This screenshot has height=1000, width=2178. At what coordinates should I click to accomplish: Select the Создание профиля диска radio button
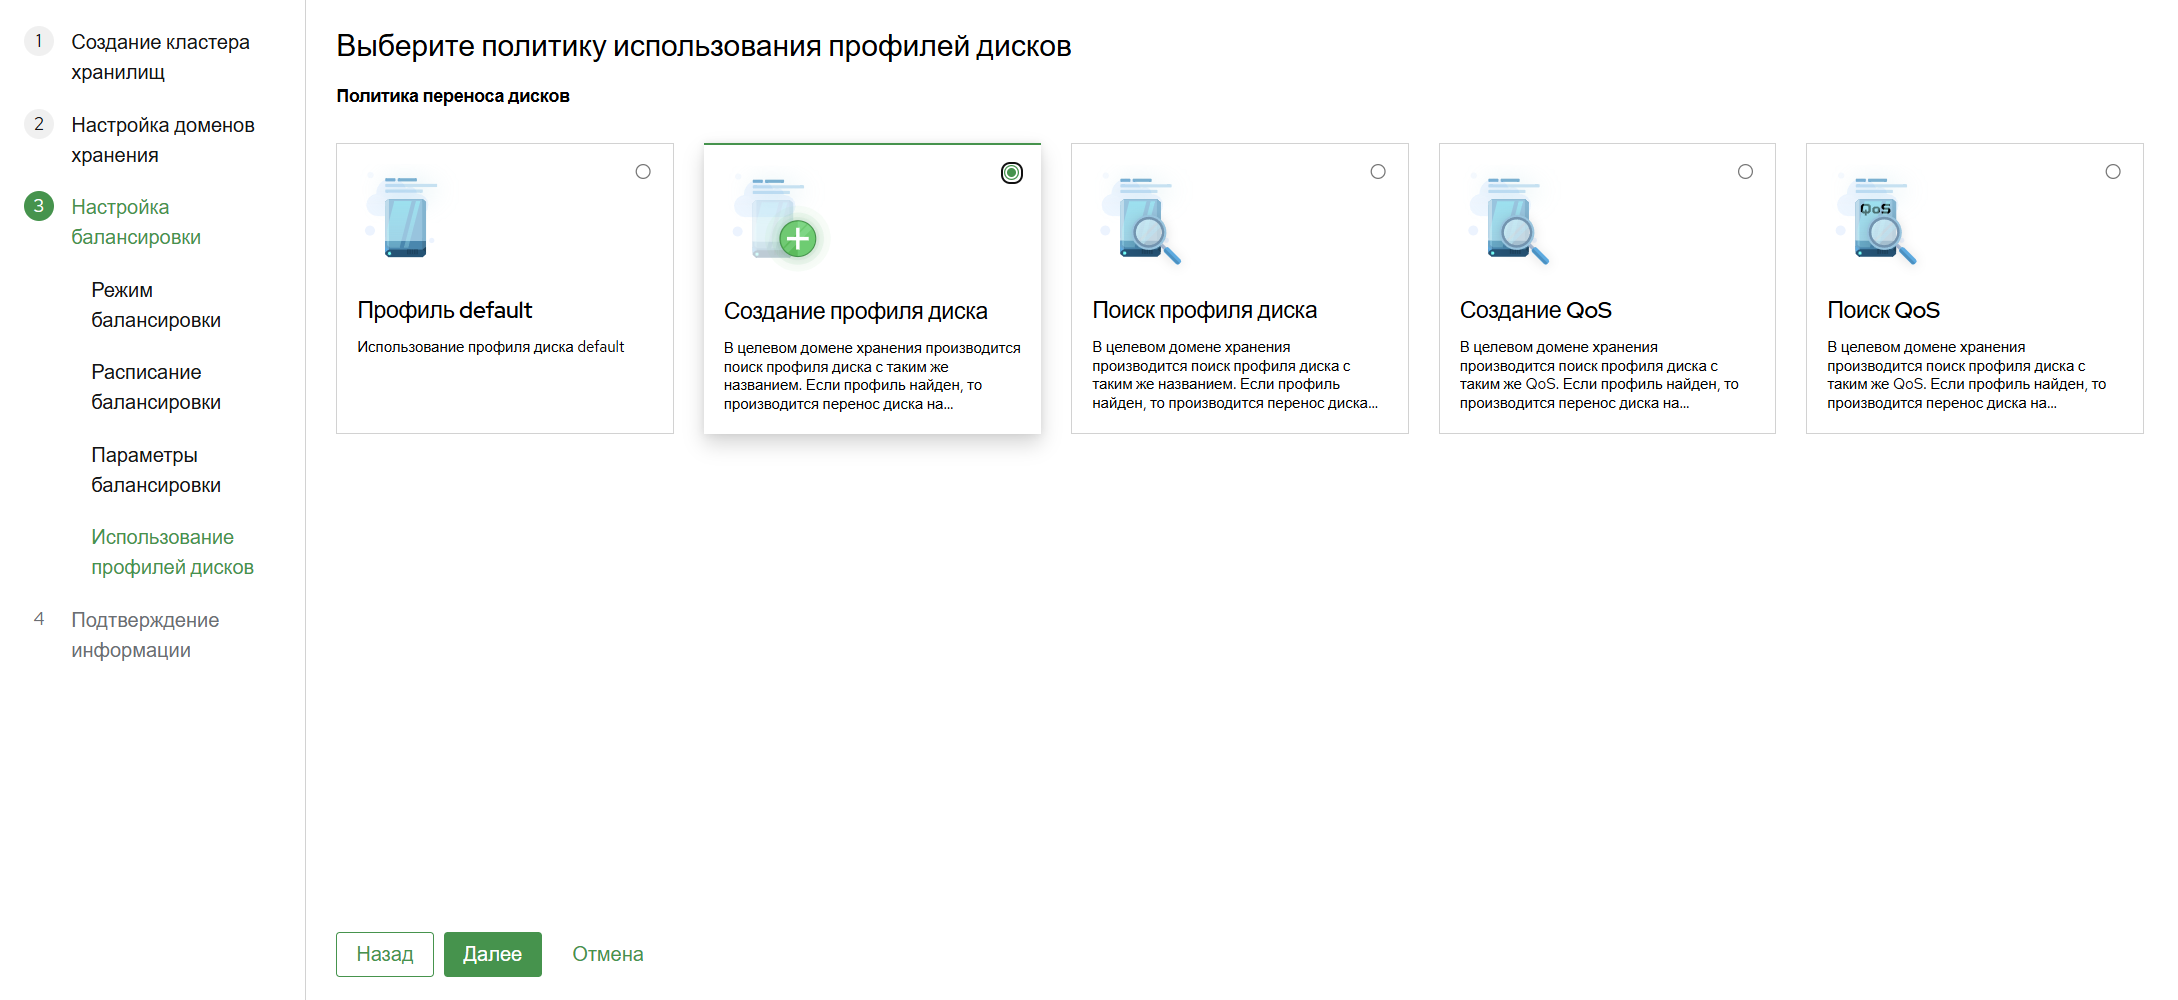1012,173
